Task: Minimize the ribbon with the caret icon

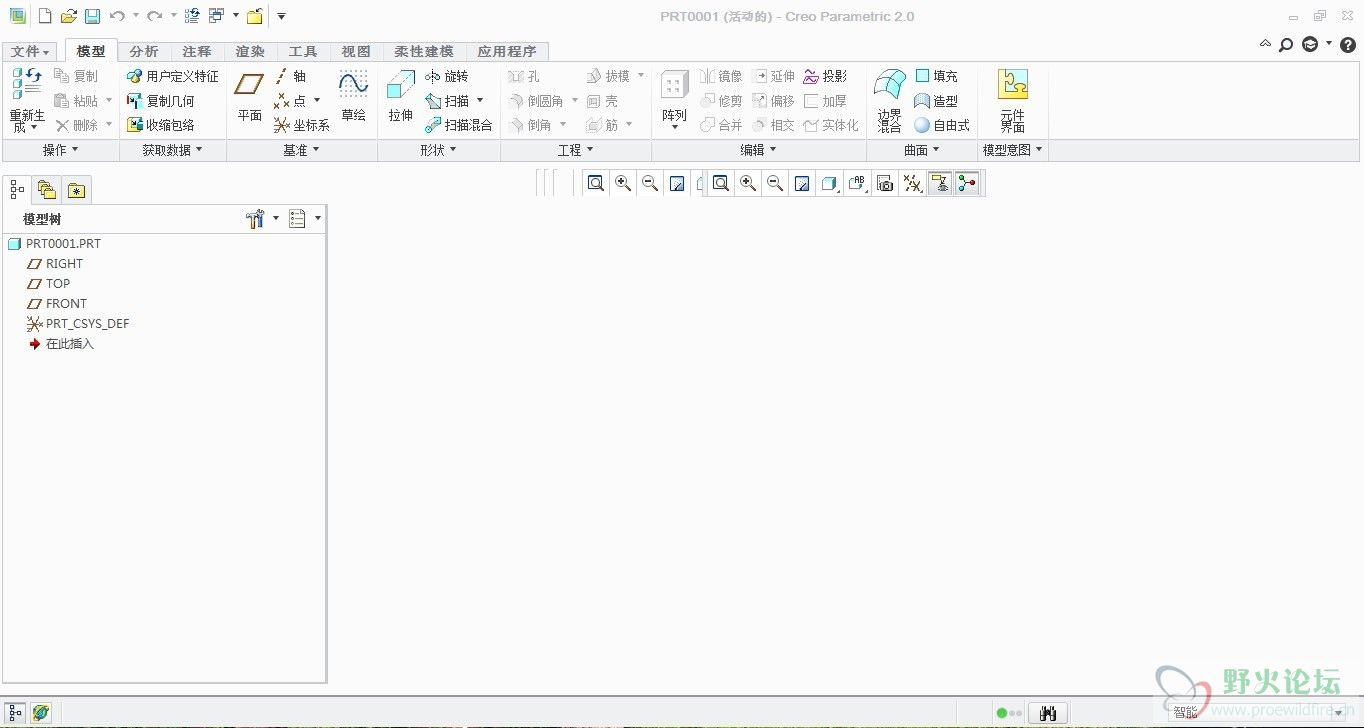Action: (1265, 45)
